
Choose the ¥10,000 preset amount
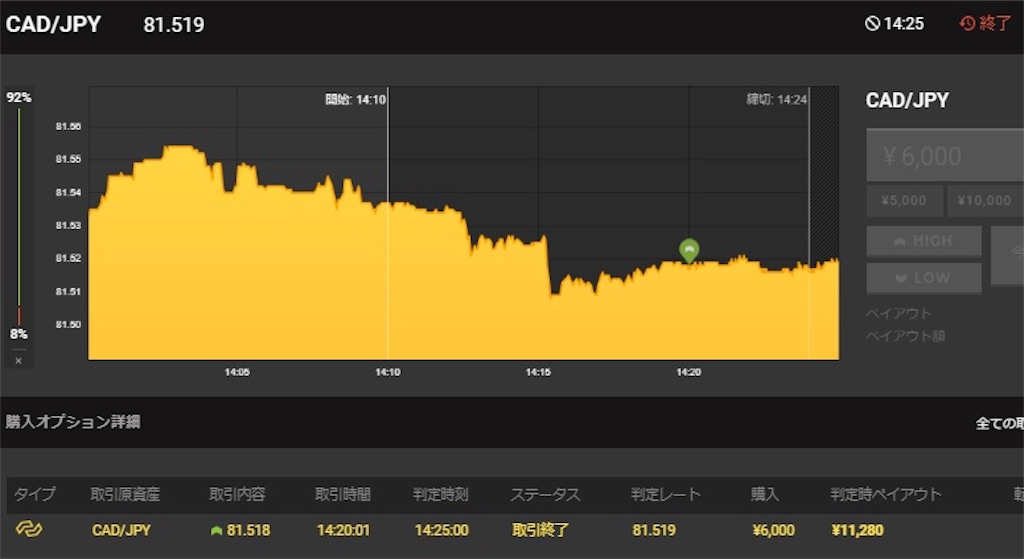pyautogui.click(x=985, y=200)
